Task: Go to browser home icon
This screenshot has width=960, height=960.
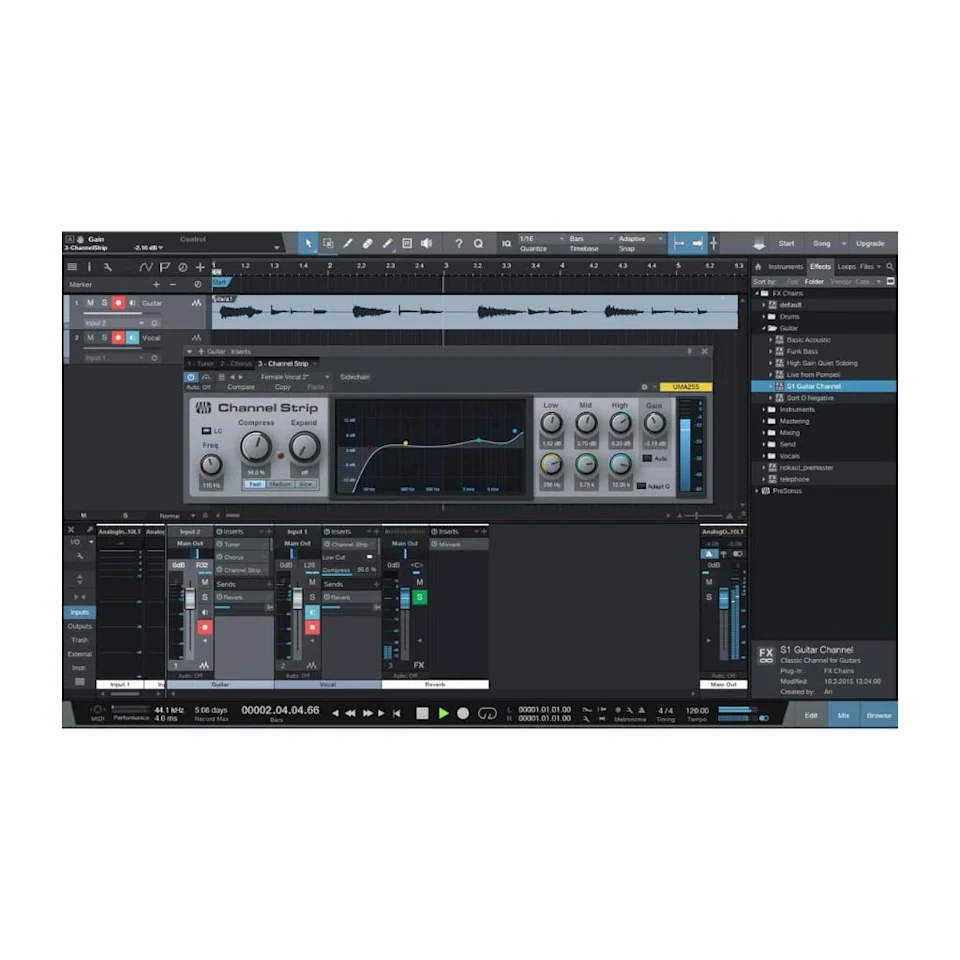Action: pyautogui.click(x=758, y=266)
